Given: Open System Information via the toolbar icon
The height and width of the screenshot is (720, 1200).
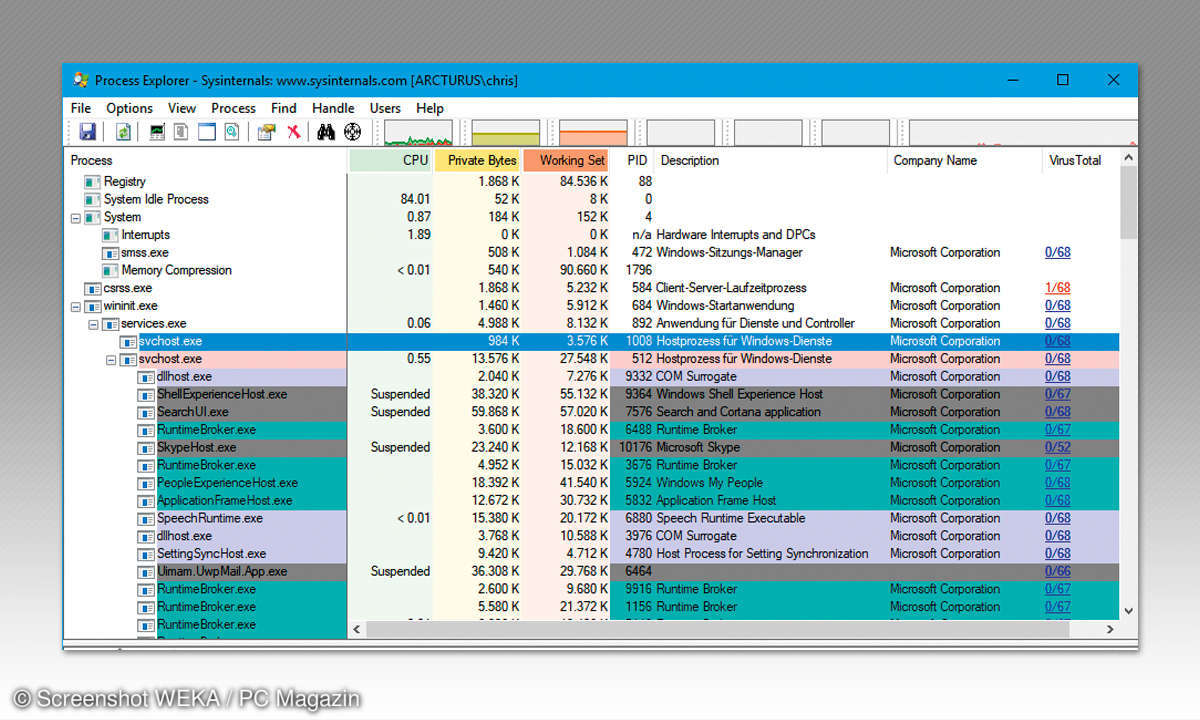Looking at the screenshot, I should (157, 132).
